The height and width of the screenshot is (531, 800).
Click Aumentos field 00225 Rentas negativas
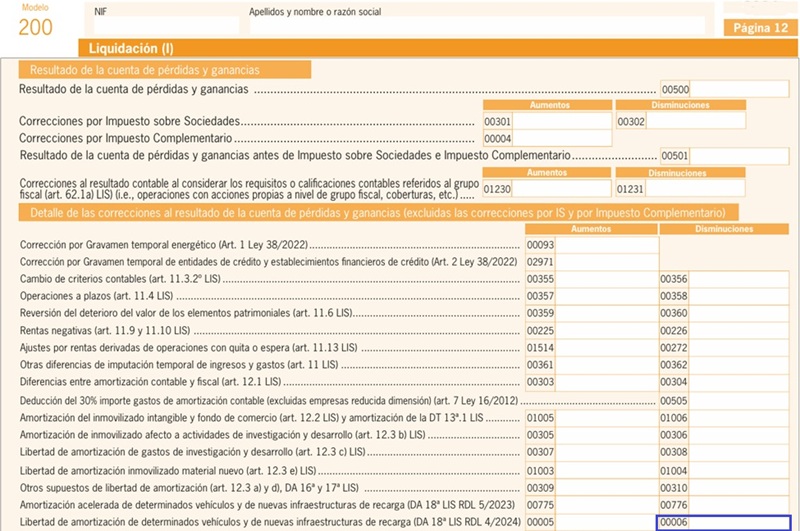[x=606, y=331]
